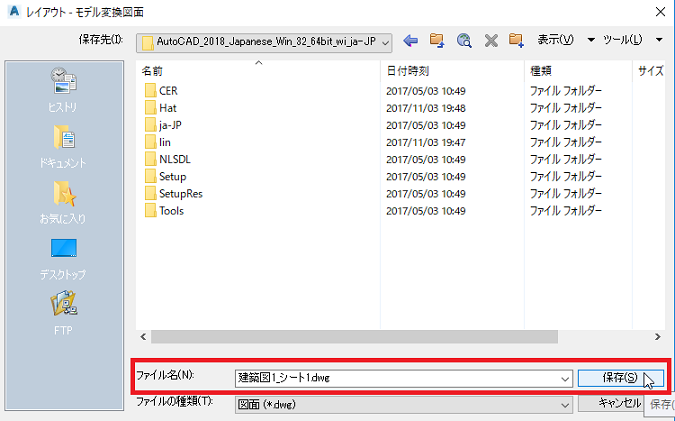
Task: Click the CER row date 2017/05/03 10:49
Action: click(426, 91)
